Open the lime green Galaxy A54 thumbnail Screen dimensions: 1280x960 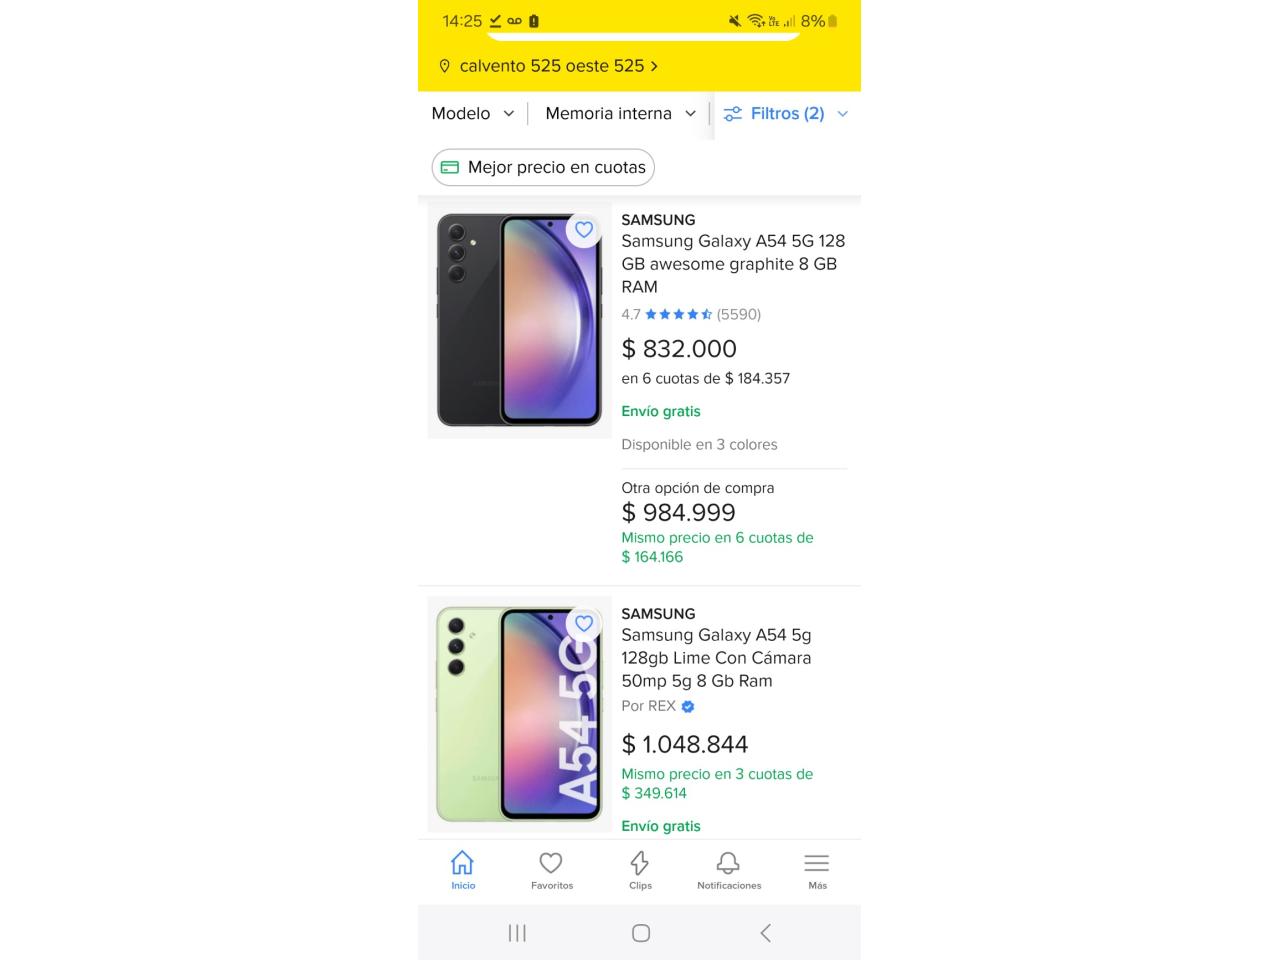pyautogui.click(x=519, y=714)
